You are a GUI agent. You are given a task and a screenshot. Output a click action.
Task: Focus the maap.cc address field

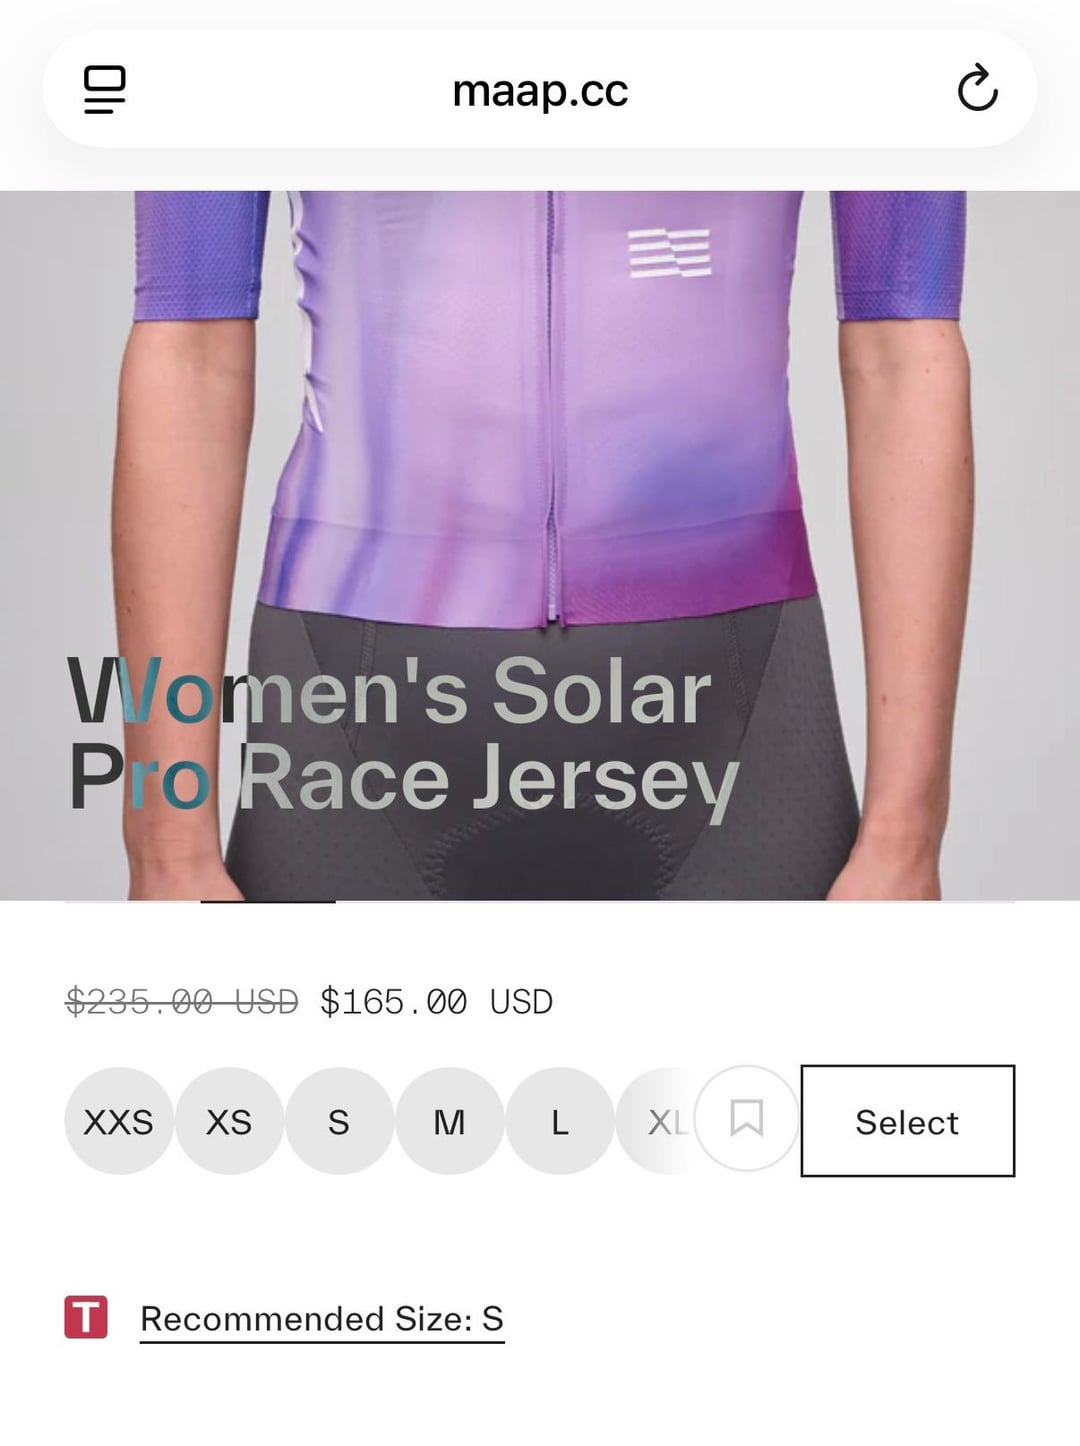(540, 90)
